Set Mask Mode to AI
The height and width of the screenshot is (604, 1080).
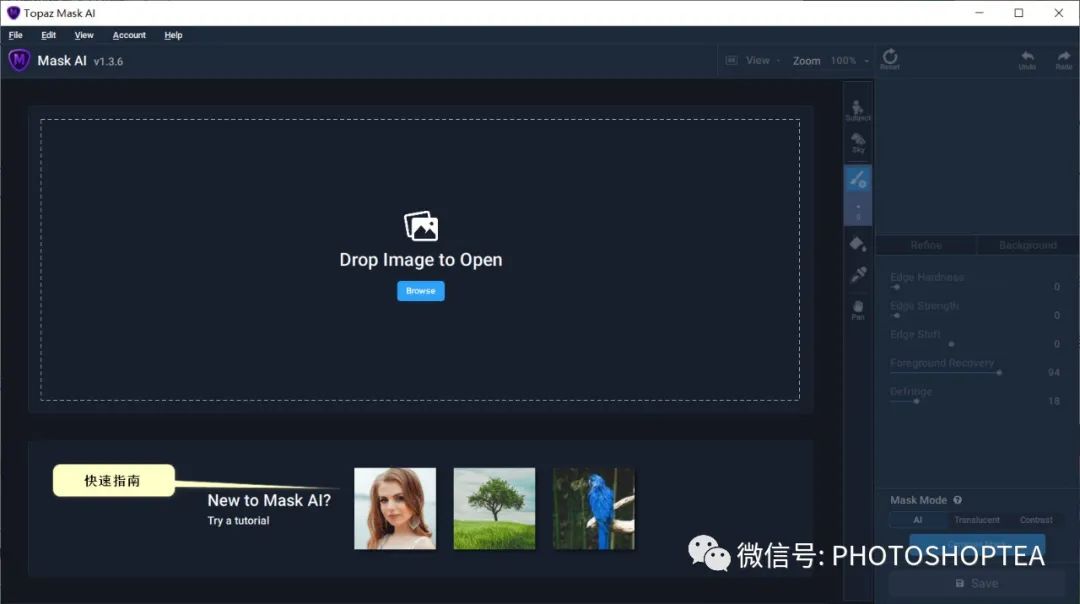pyautogui.click(x=917, y=520)
